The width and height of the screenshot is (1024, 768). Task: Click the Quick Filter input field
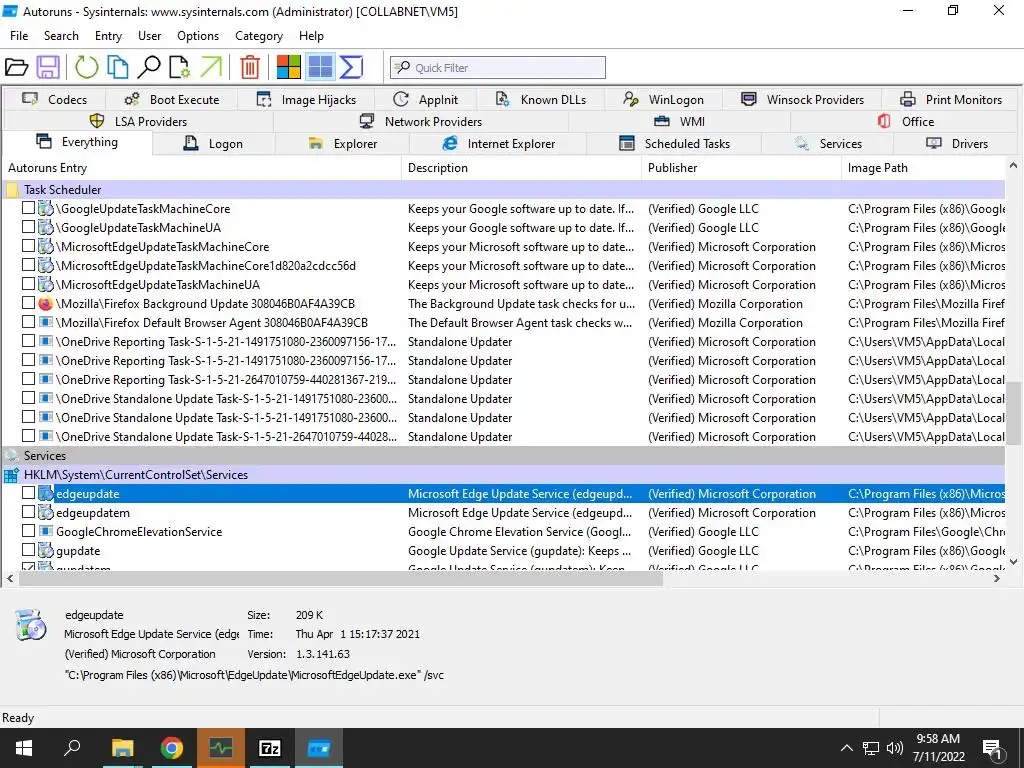click(x=498, y=67)
